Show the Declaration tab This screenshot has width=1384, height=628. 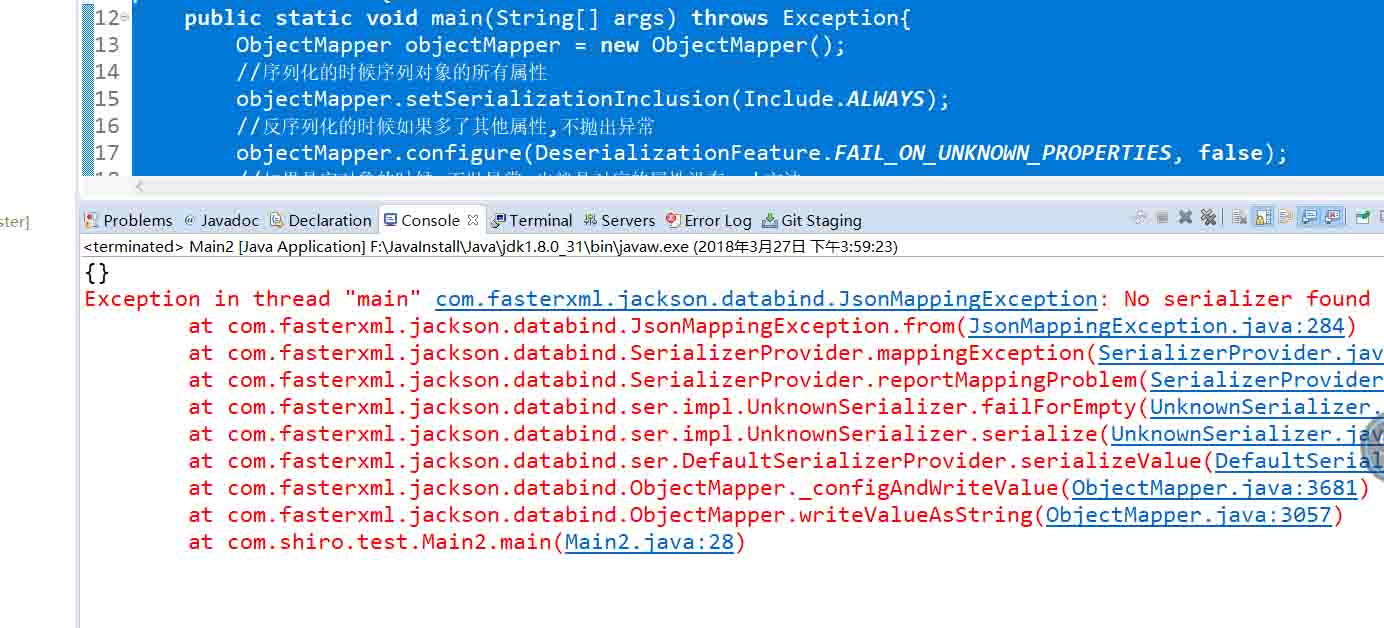pyautogui.click(x=321, y=220)
